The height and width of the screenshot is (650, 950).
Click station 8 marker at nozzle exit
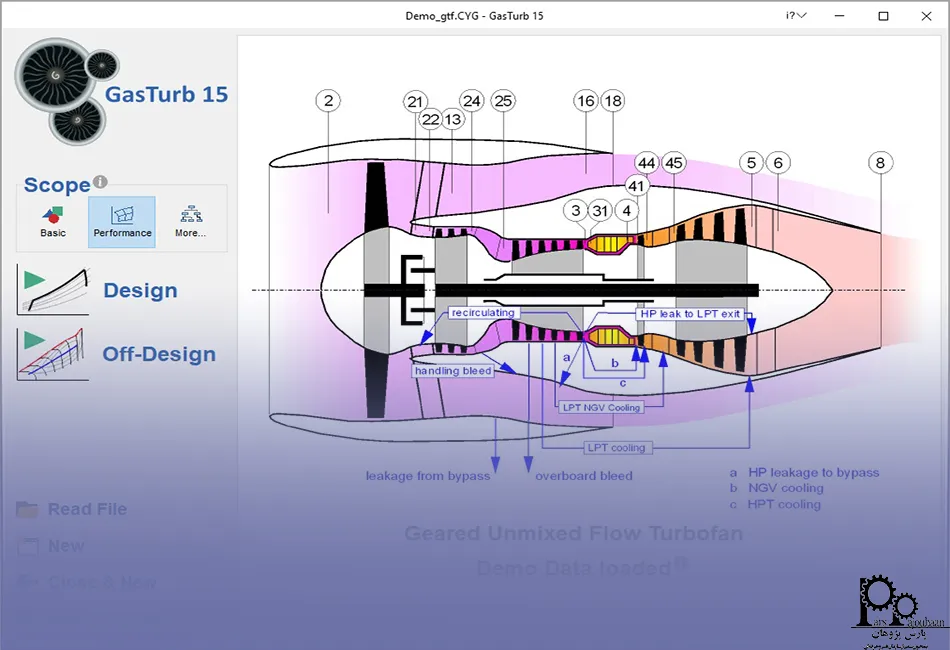880,162
